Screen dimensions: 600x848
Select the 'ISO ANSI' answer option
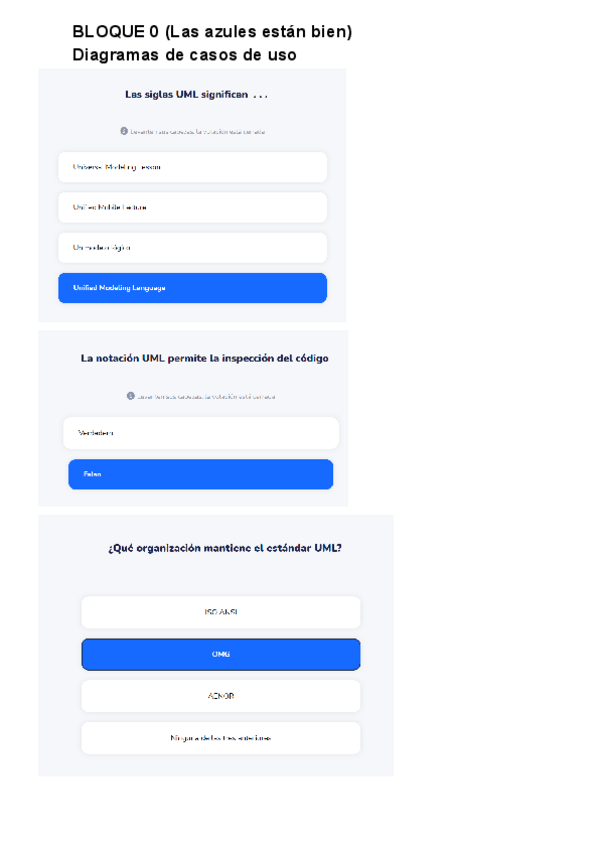pos(220,612)
